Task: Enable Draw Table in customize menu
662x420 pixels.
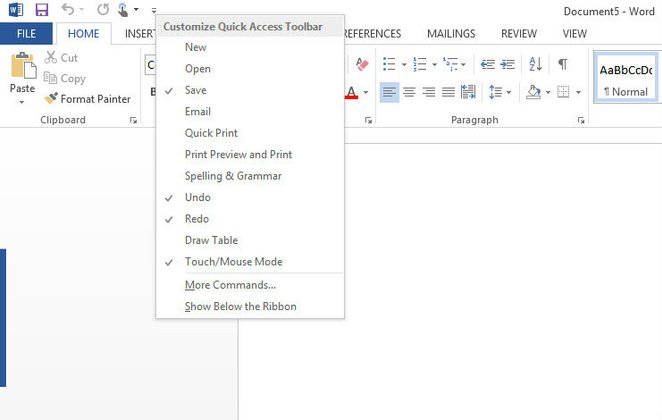Action: (250, 240)
